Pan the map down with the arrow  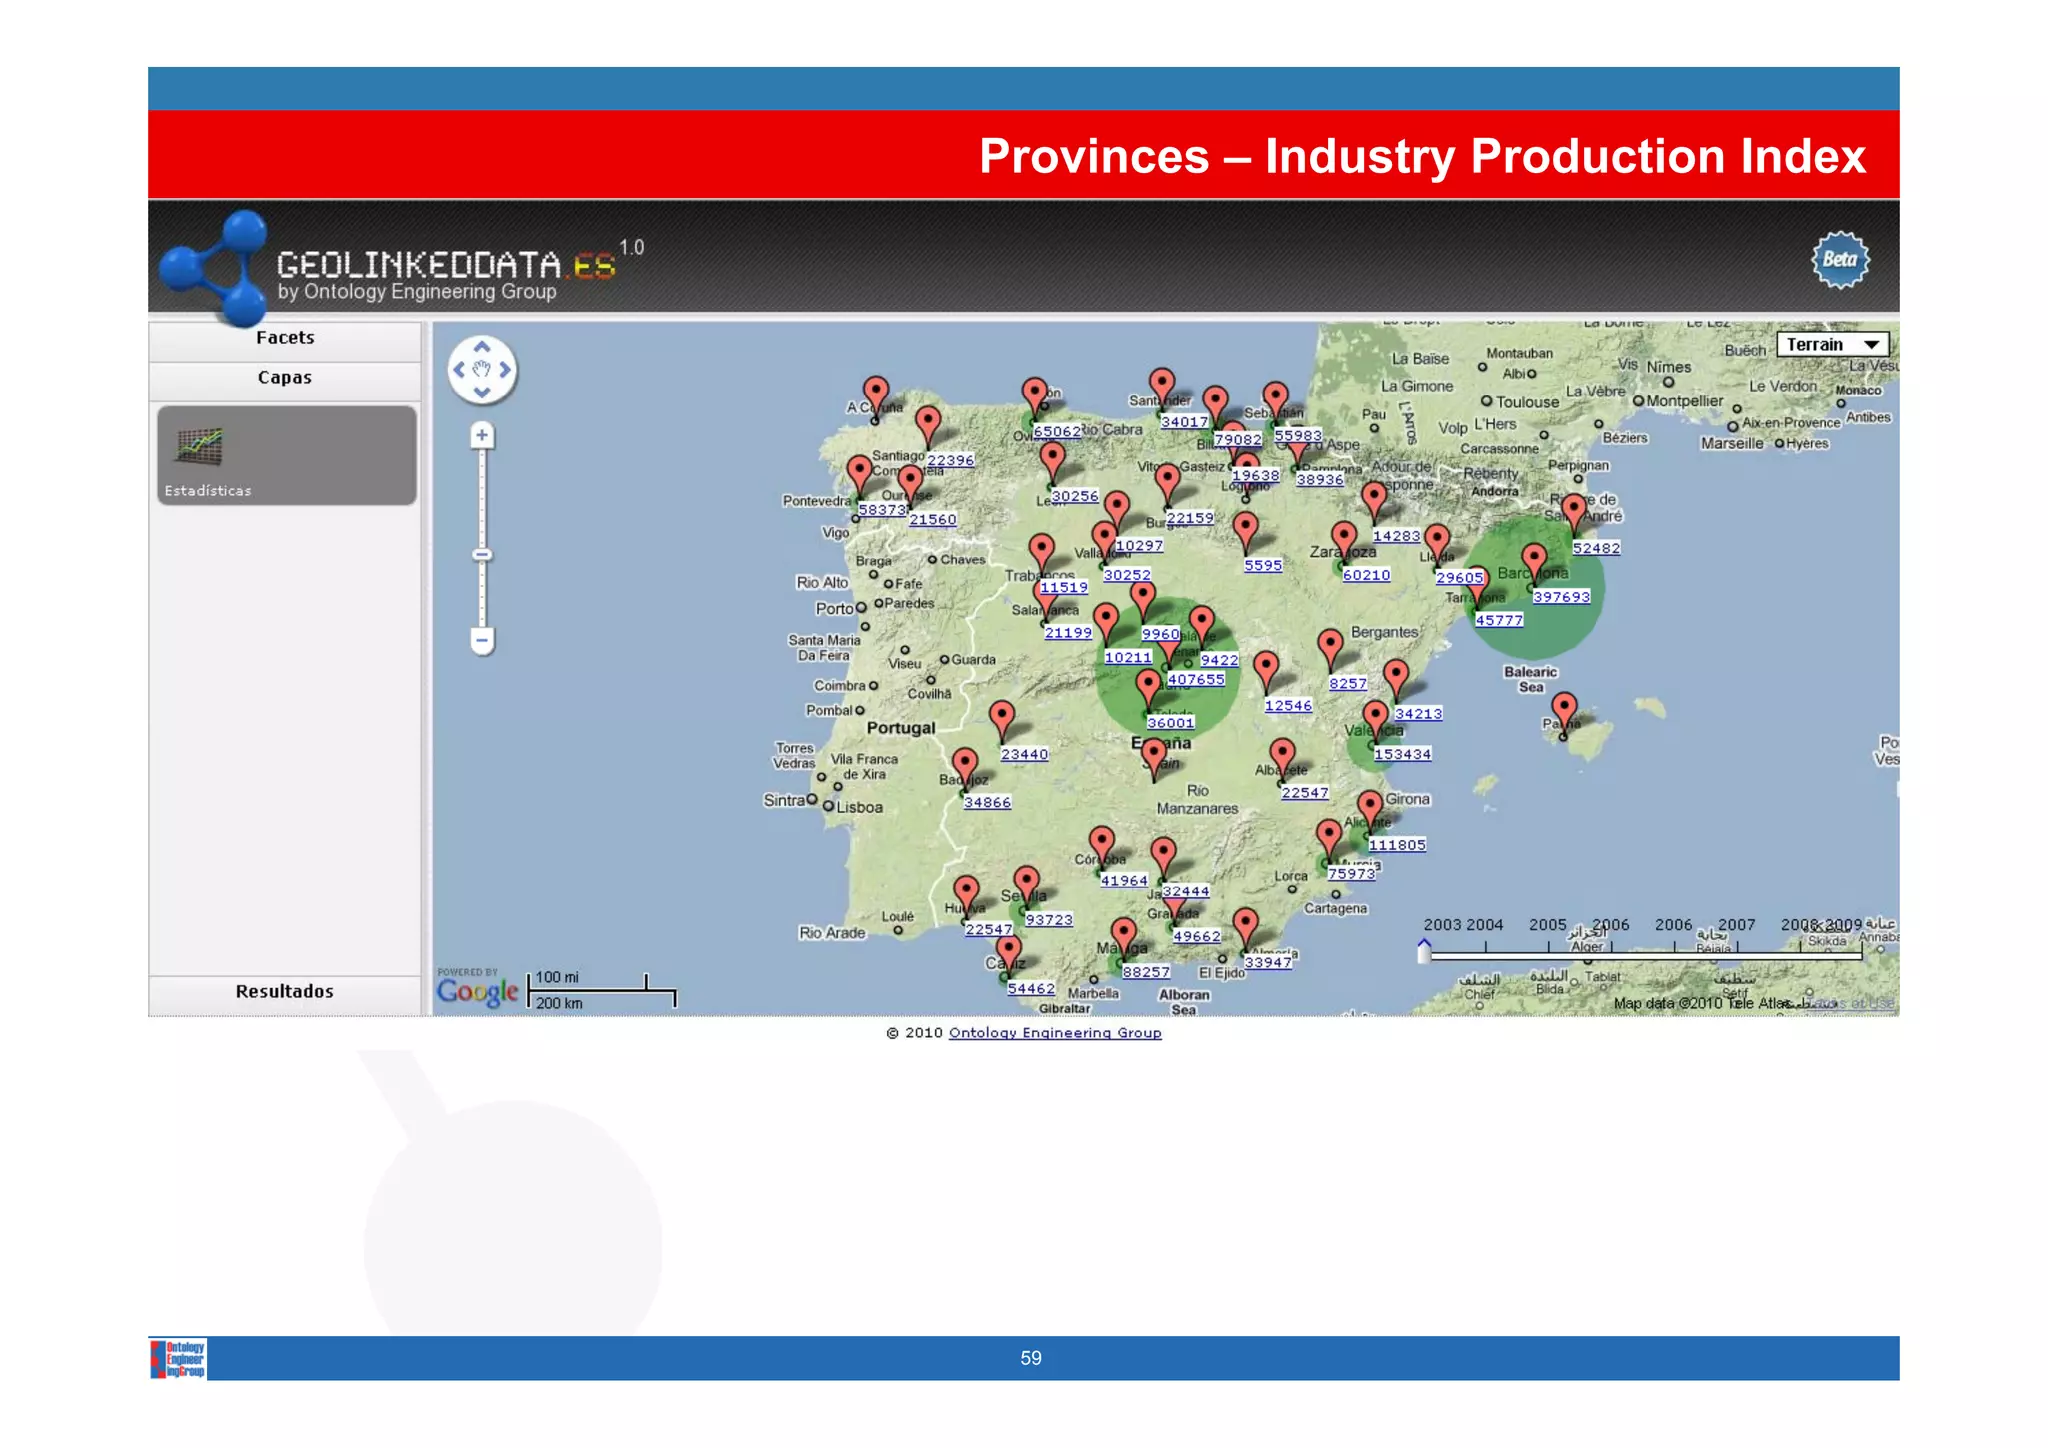[482, 392]
